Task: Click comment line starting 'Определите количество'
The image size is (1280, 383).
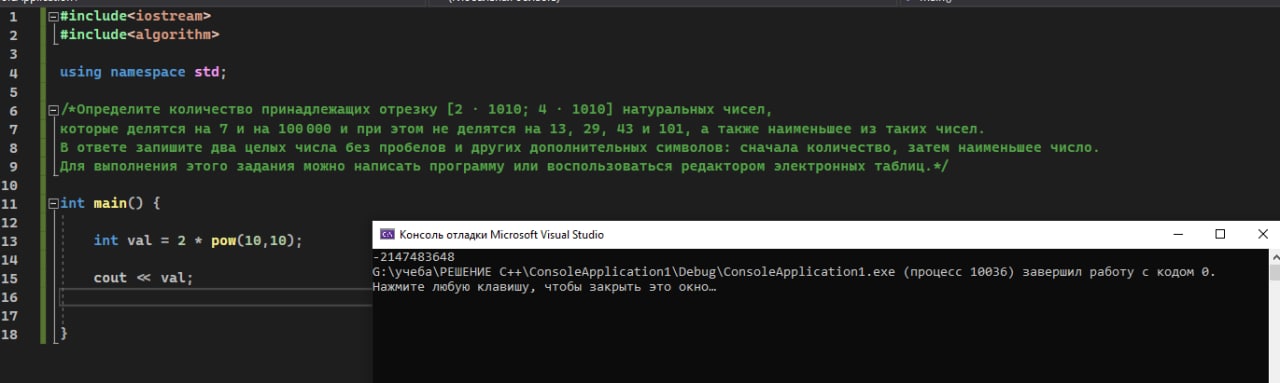Action: (416, 110)
